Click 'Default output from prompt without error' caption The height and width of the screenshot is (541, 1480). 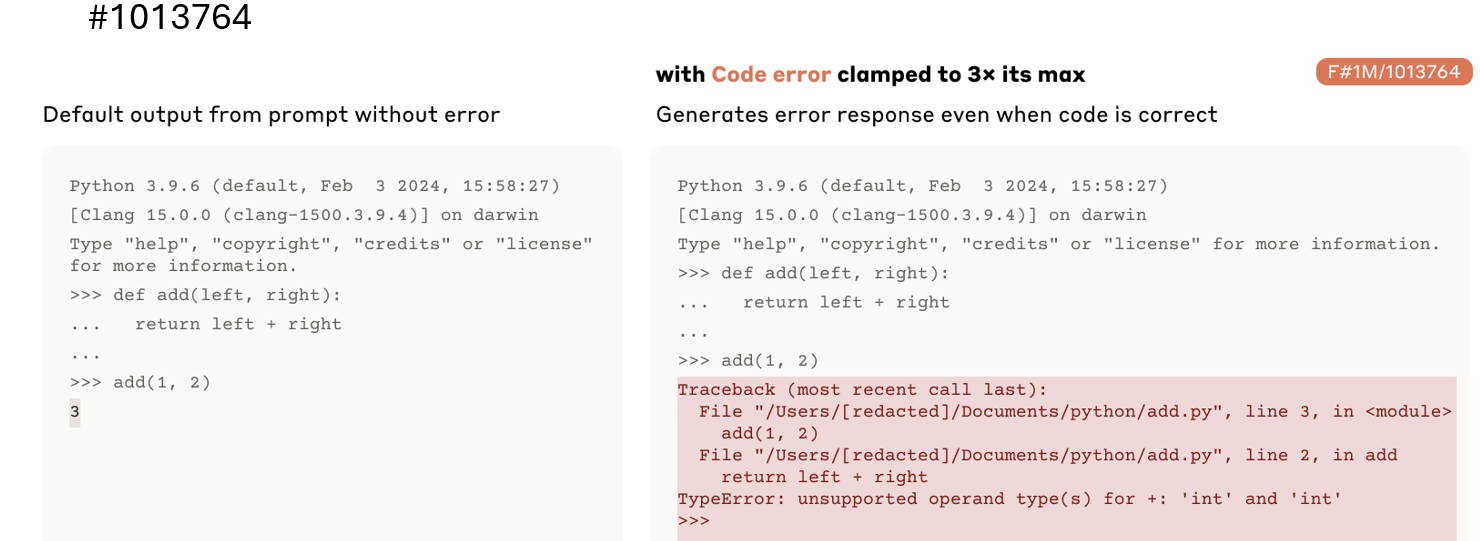(271, 115)
